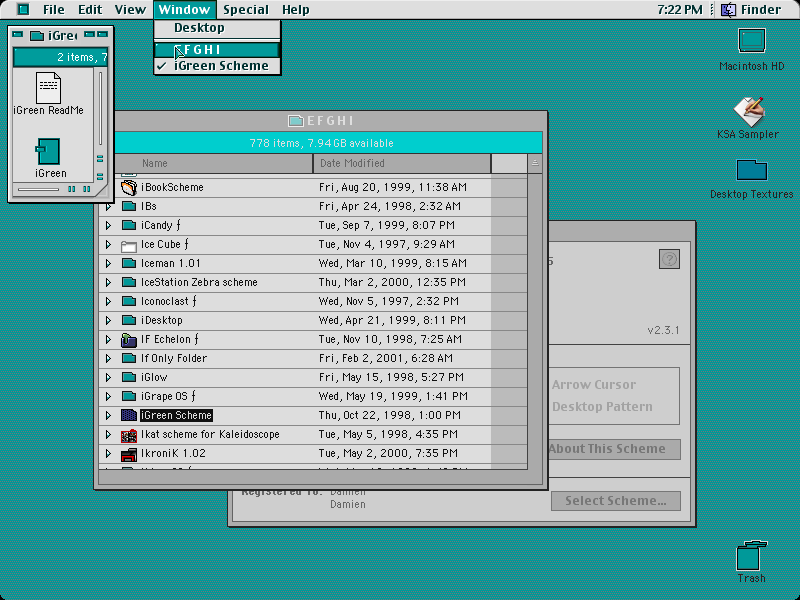Expand the iGlow folder triangle
Screen dimensions: 800x600
pyautogui.click(x=108, y=377)
